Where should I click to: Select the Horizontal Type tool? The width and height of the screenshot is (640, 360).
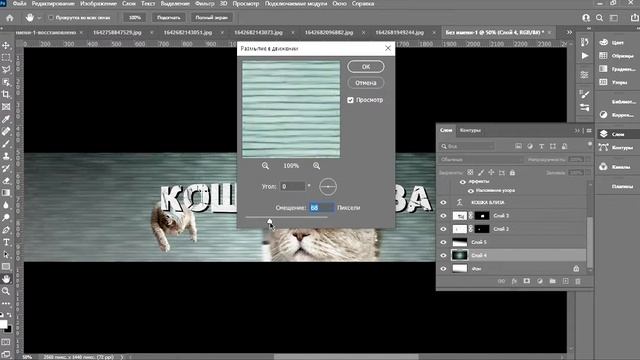tap(6, 242)
